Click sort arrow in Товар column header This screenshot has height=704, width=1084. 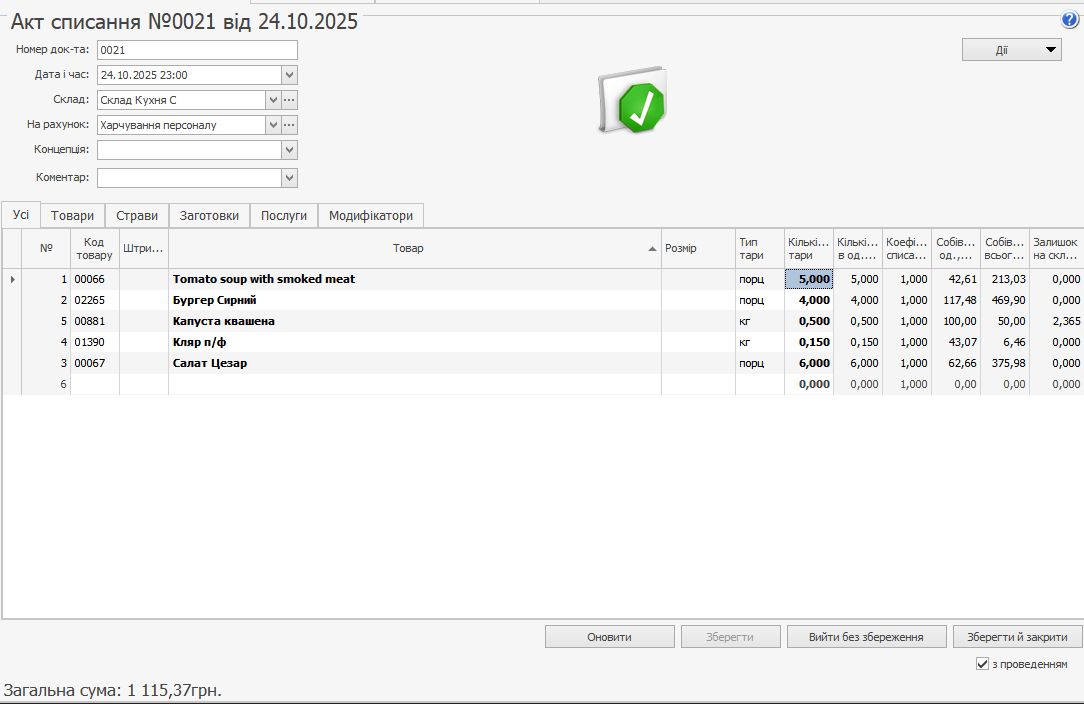[x=653, y=248]
